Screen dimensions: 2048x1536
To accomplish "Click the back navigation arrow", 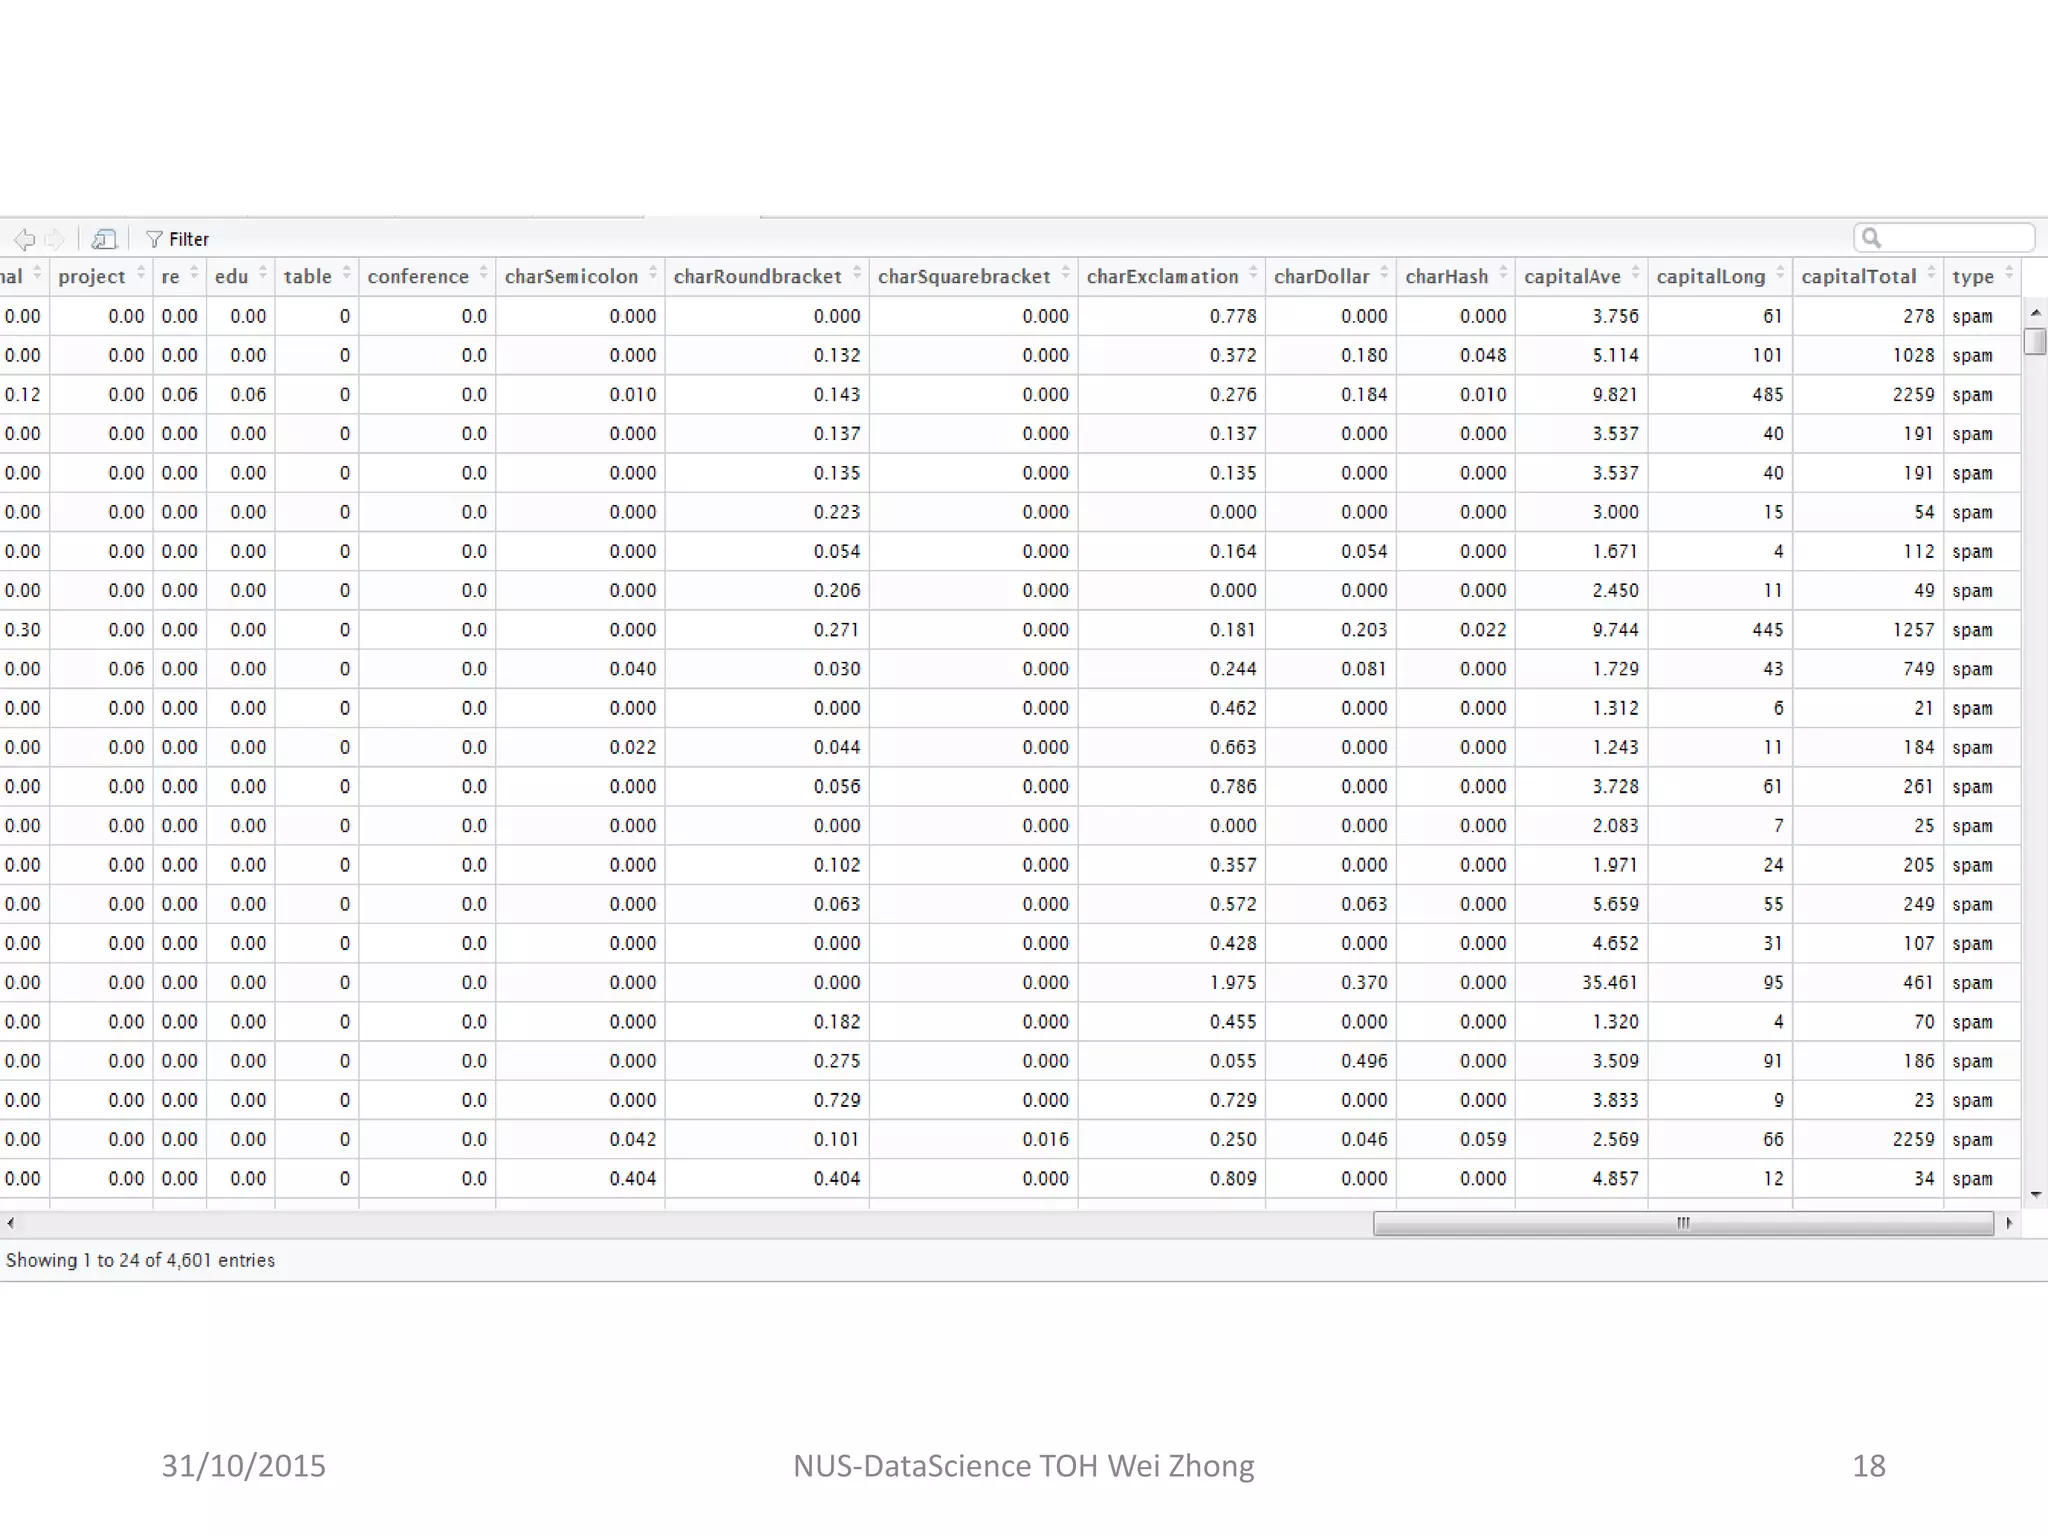I will [24, 239].
